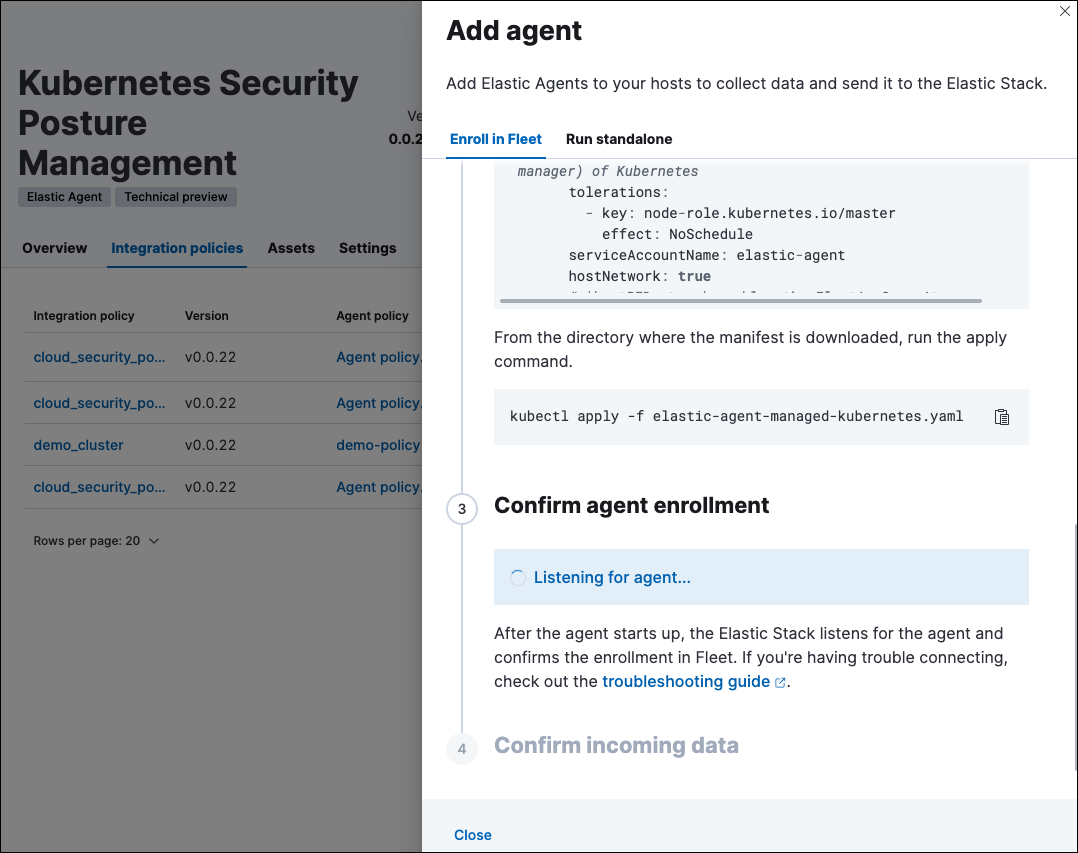
Task: Collapse the Confirm agent enrollment section
Action: coord(631,505)
